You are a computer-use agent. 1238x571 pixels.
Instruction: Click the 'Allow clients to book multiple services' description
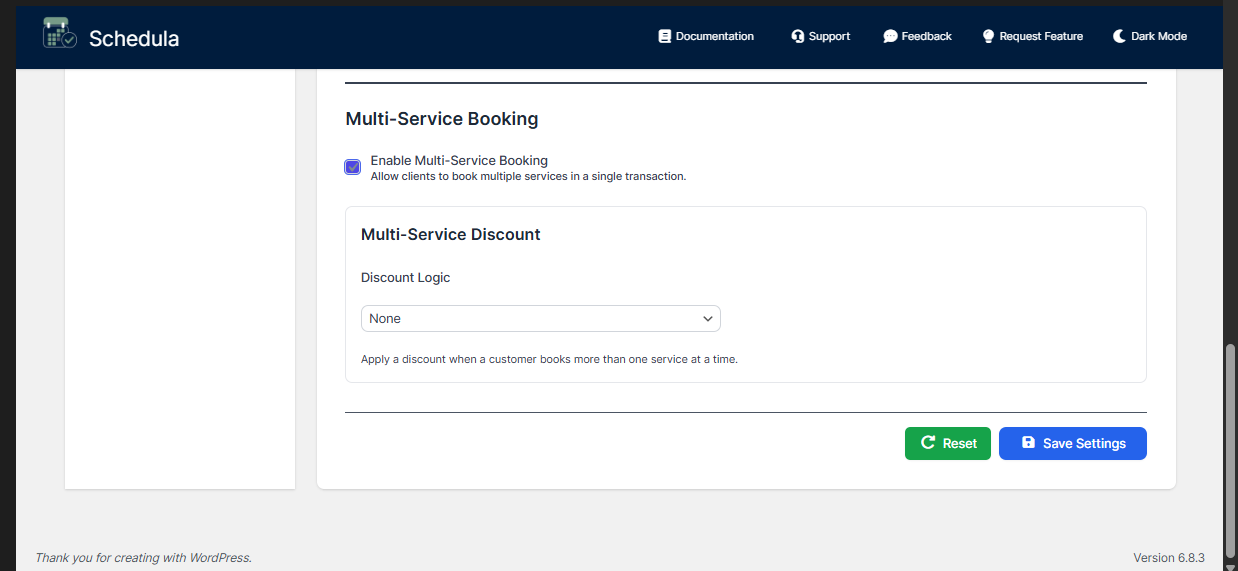click(528, 176)
